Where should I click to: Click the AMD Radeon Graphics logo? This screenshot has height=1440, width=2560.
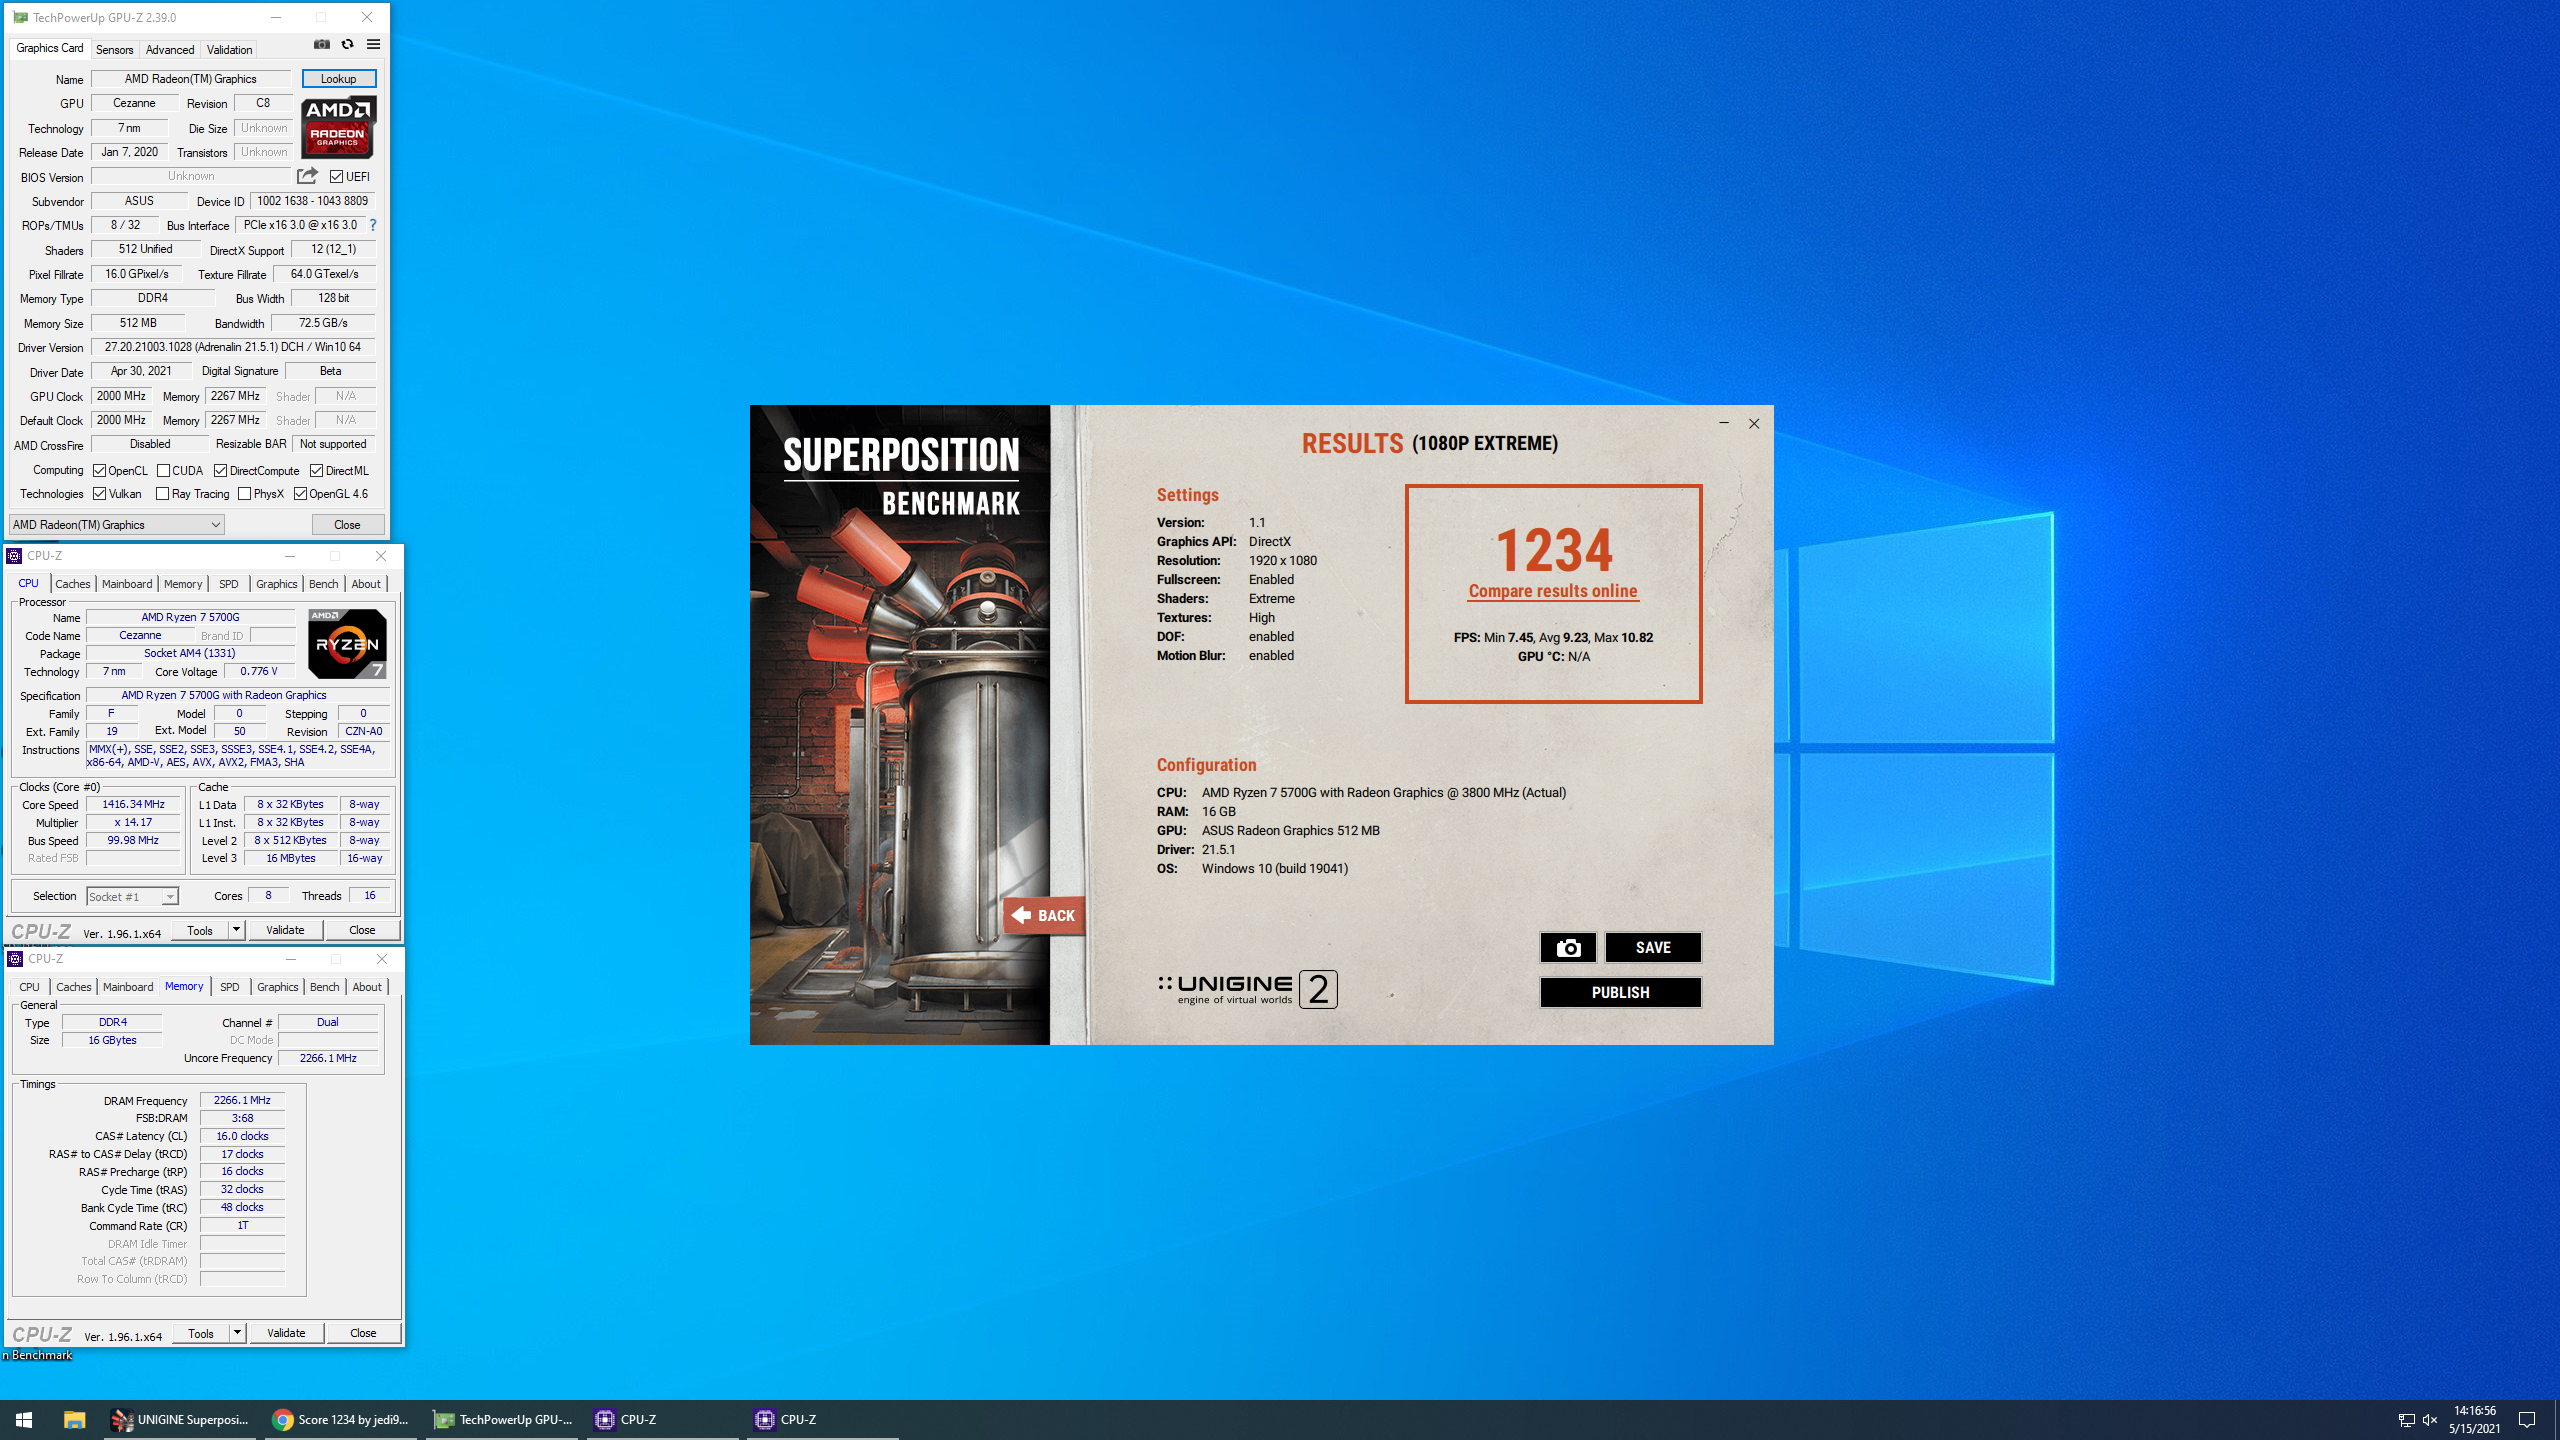point(339,127)
